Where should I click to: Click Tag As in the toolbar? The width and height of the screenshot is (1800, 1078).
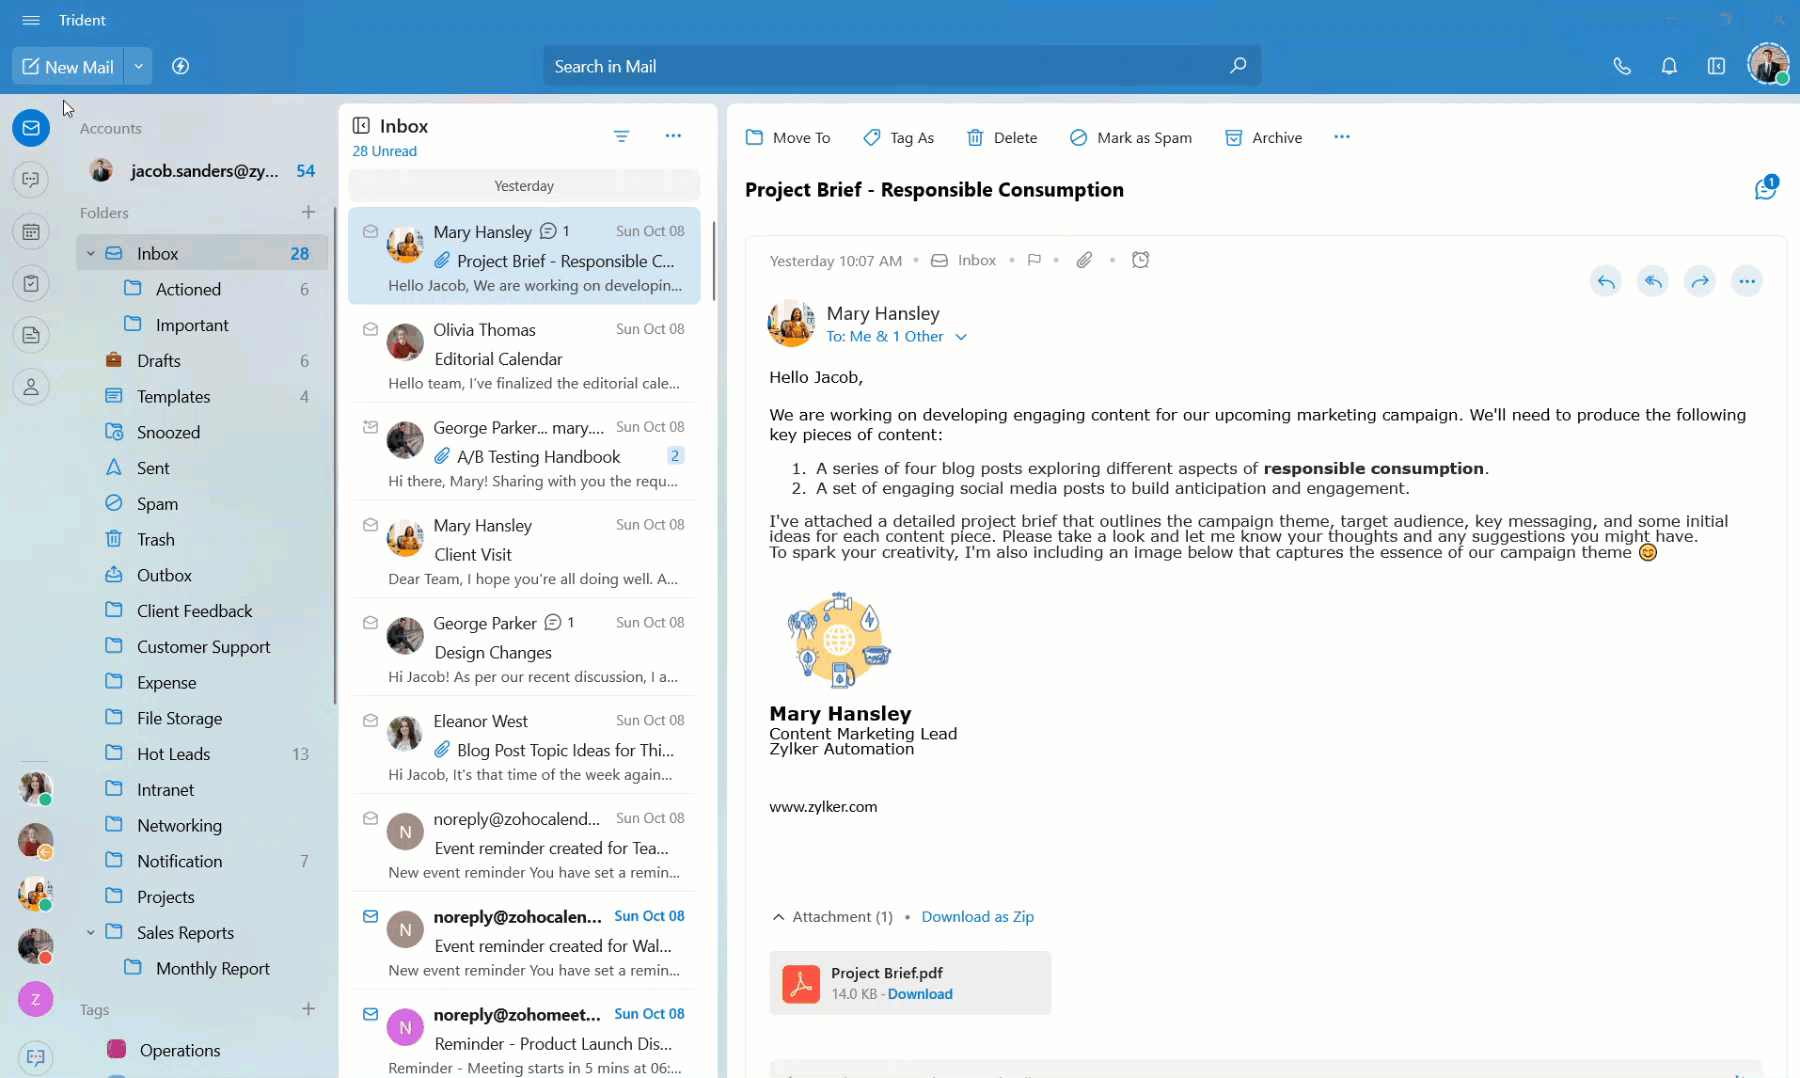pos(898,138)
